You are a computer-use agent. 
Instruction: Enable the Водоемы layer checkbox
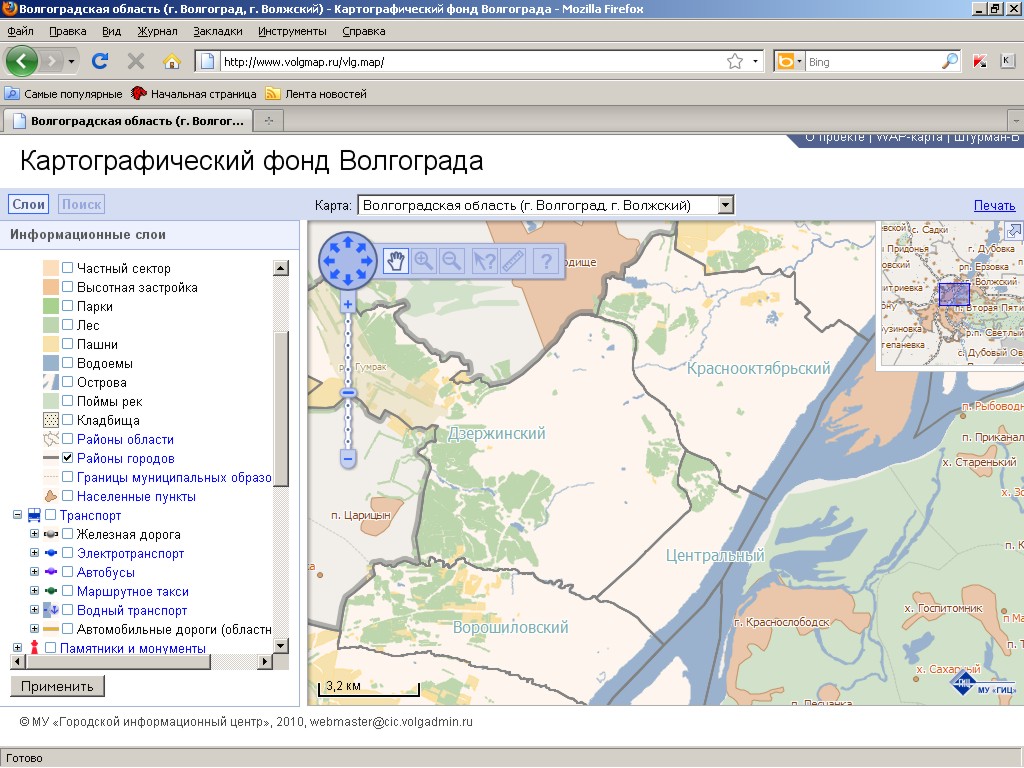point(69,362)
